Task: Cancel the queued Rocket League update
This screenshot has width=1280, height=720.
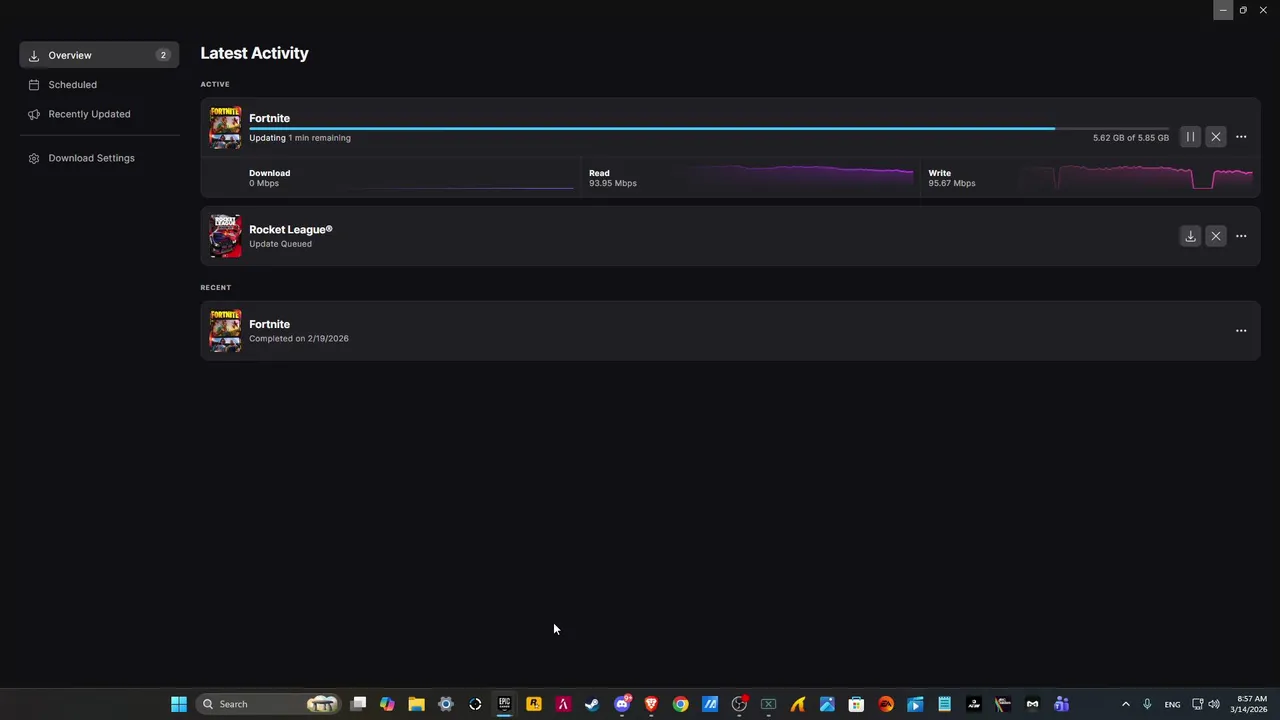Action: pyautogui.click(x=1215, y=236)
